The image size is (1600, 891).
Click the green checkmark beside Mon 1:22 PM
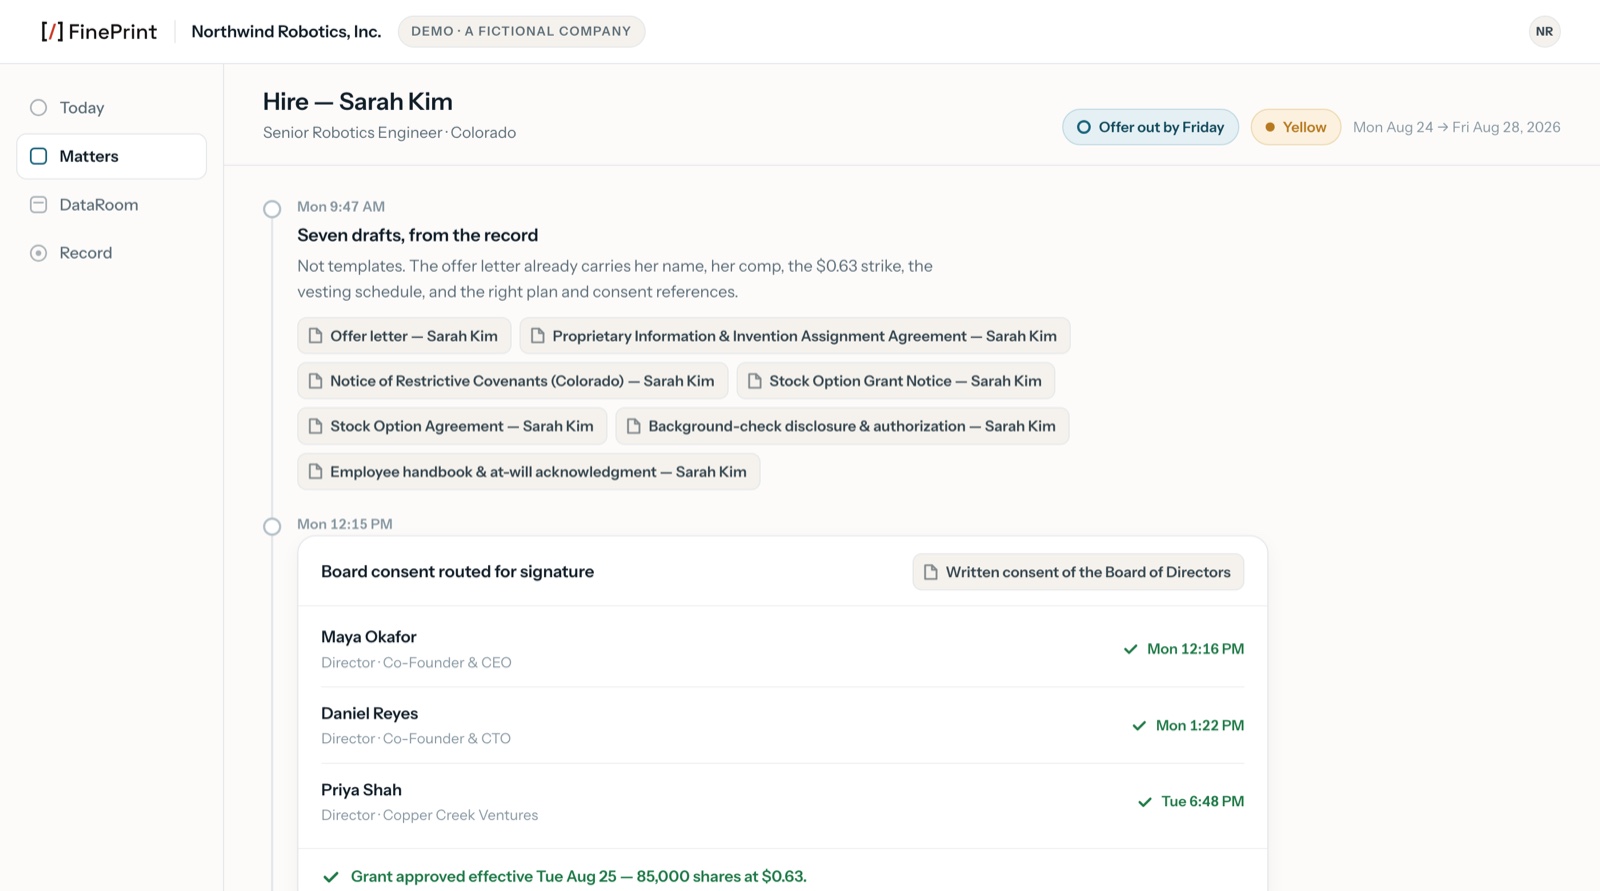click(x=1139, y=726)
